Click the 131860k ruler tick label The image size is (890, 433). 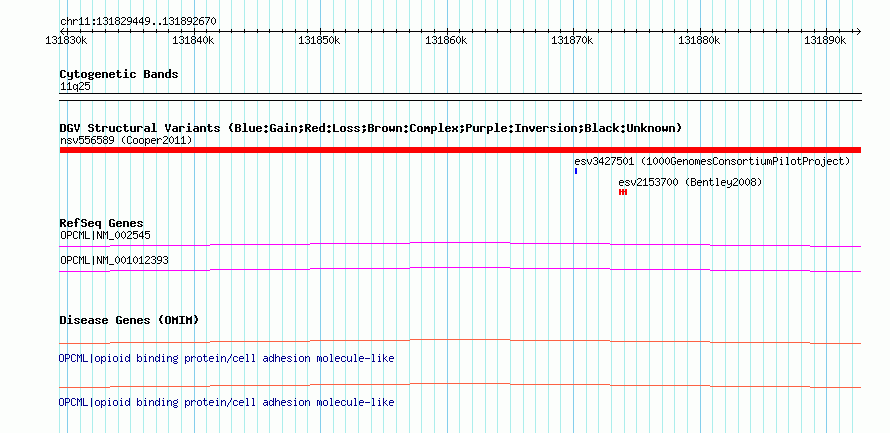coord(446,41)
